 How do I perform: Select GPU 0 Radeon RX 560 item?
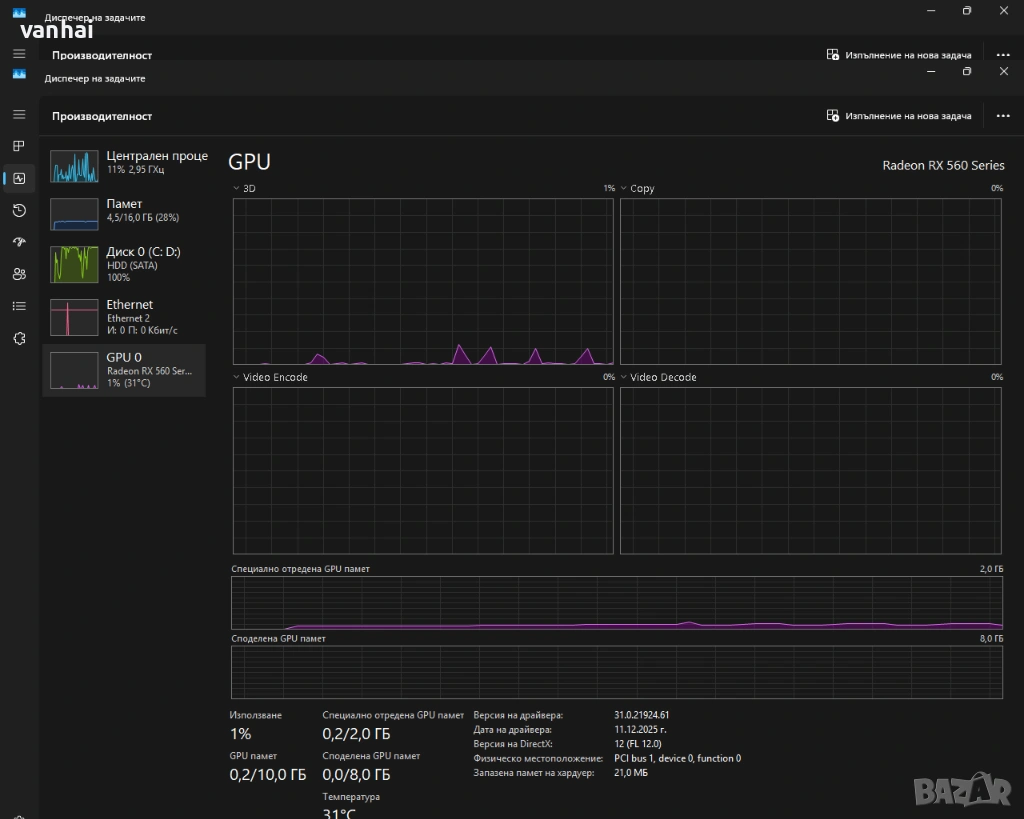(x=125, y=369)
